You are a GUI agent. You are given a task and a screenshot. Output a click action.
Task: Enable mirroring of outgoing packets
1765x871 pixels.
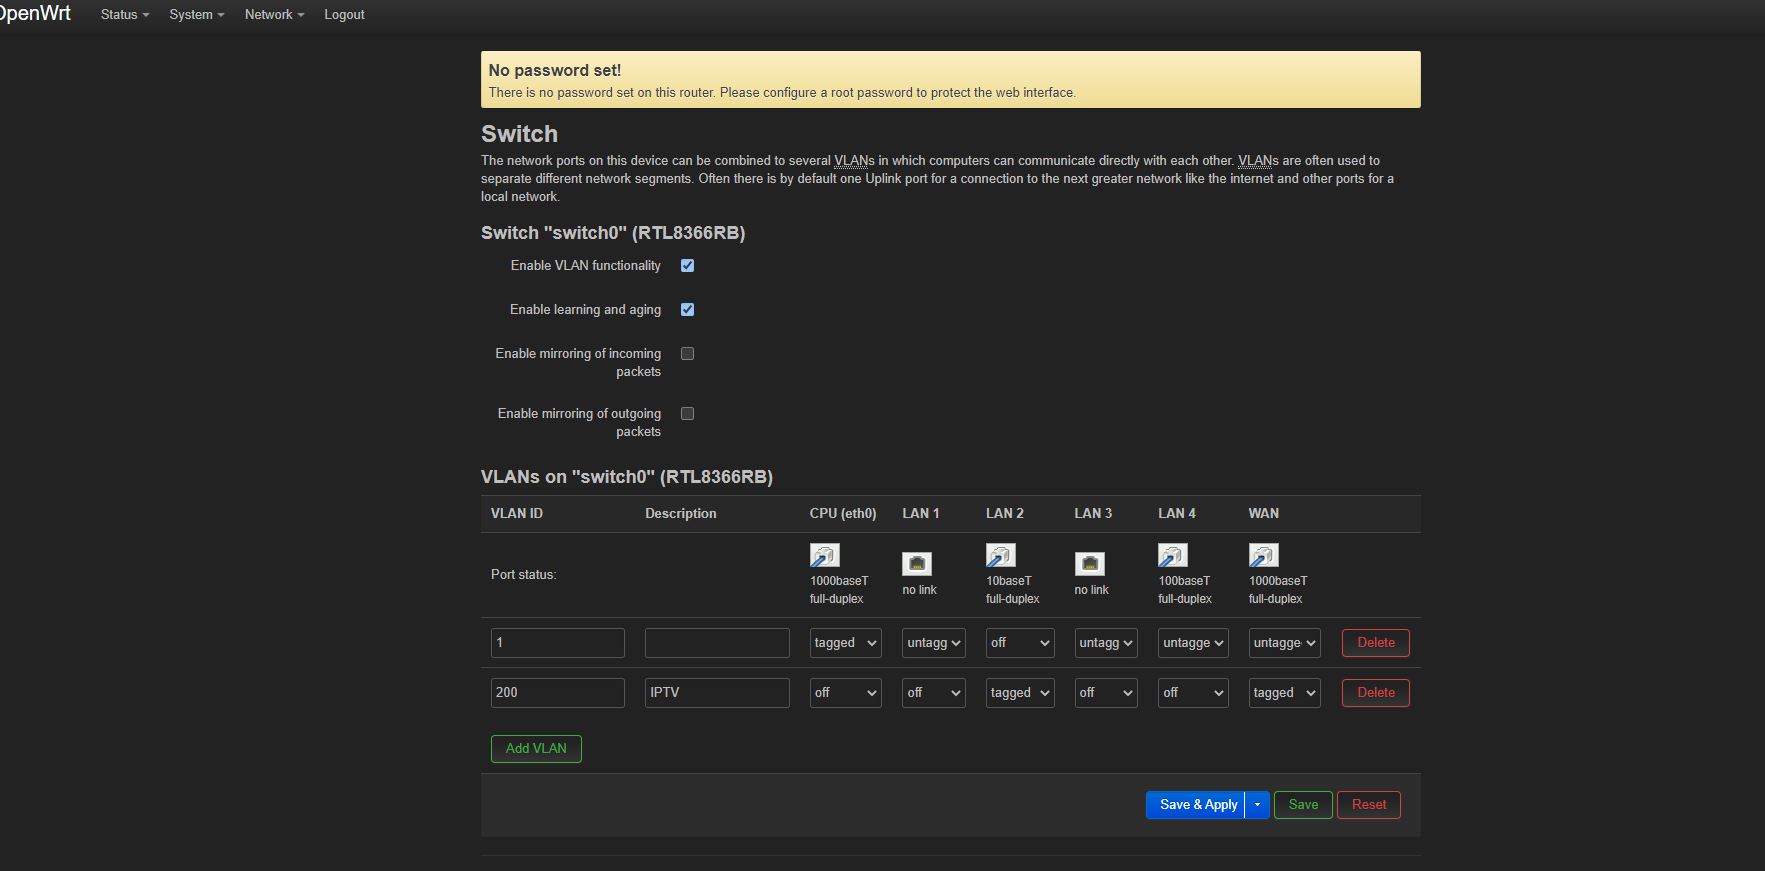(x=687, y=414)
